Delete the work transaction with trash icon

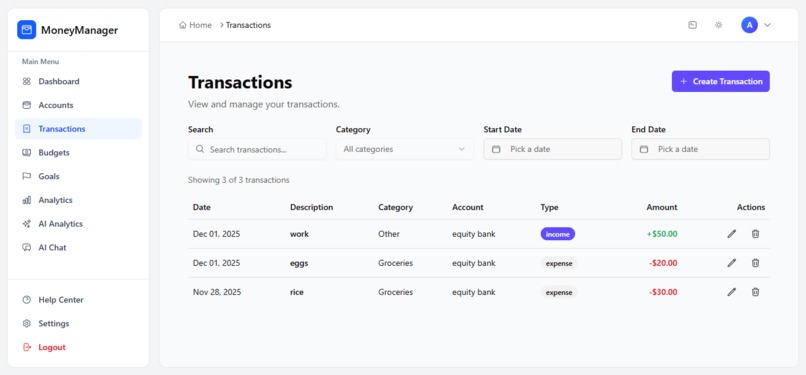pyautogui.click(x=755, y=234)
